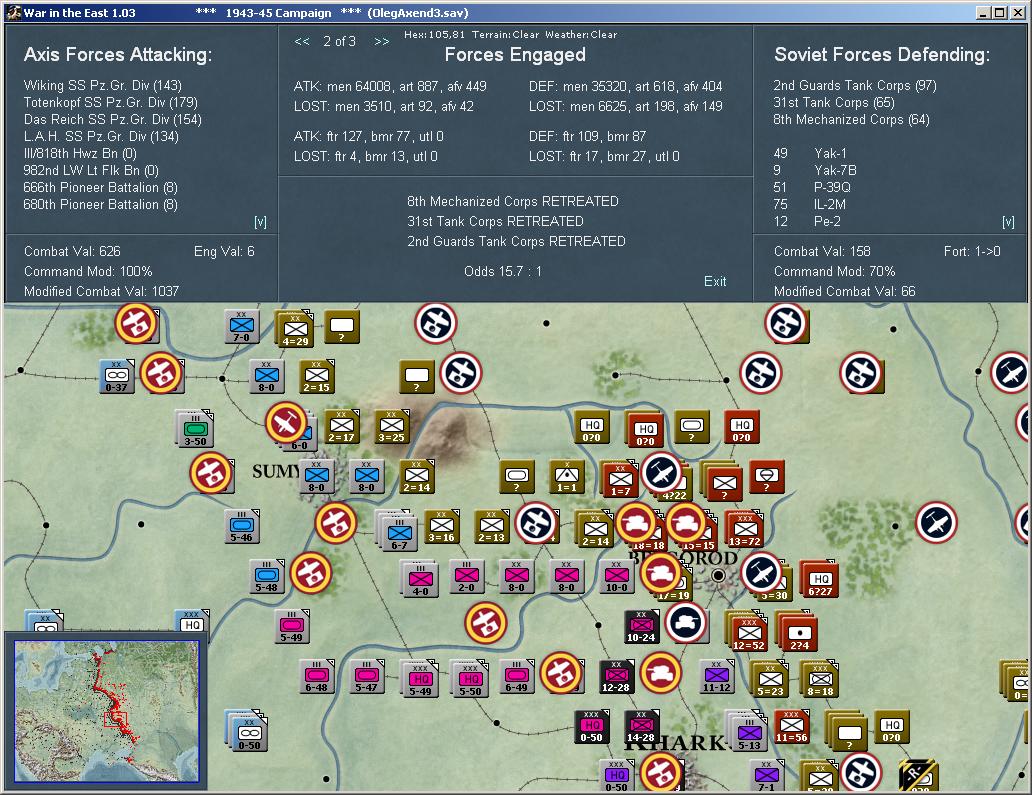Select the 2=13 Soviet infantry counter
The height and width of the screenshot is (795, 1032).
pos(492,526)
